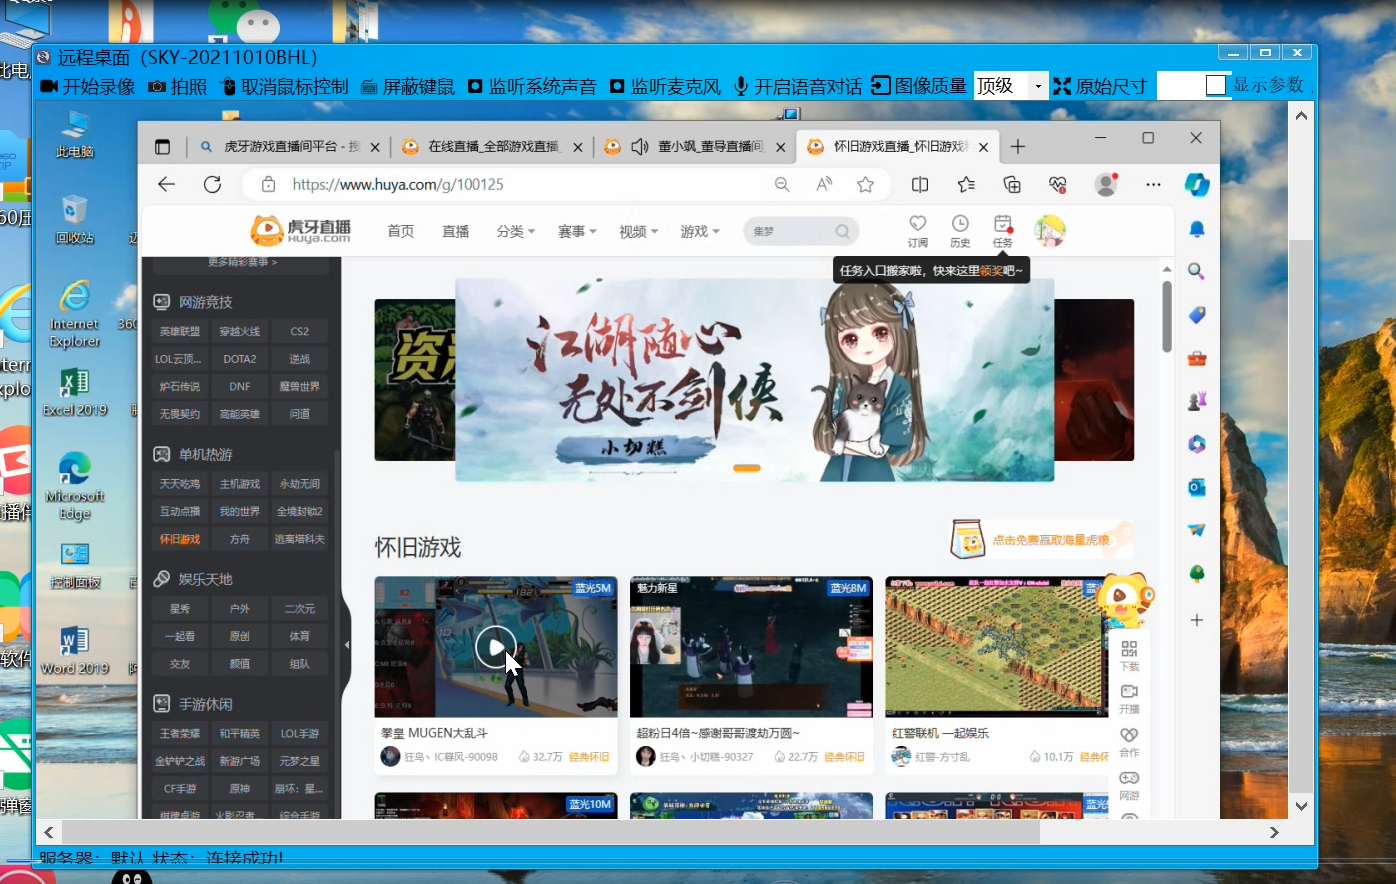Click the 下载 QR code download icon
Image resolution: width=1396 pixels, height=884 pixels.
(x=1129, y=649)
